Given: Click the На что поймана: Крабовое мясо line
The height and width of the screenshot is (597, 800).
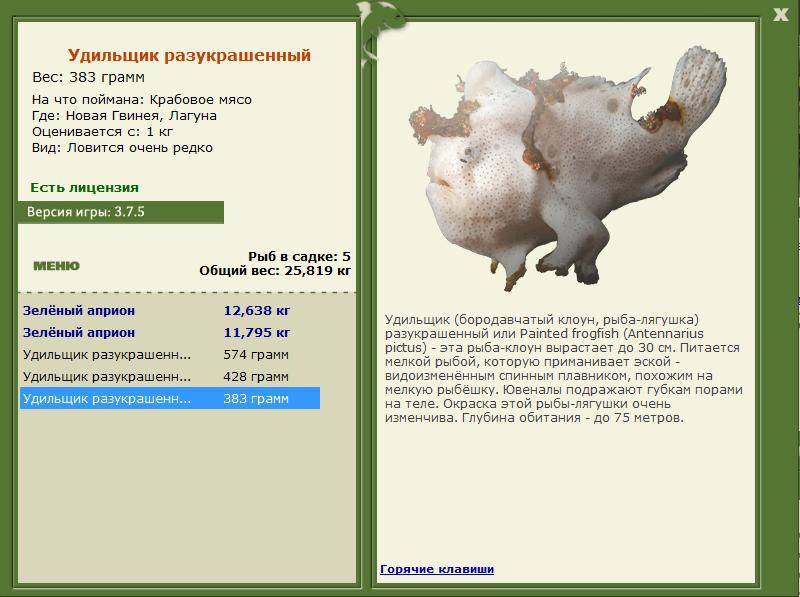Looking at the screenshot, I should [142, 100].
